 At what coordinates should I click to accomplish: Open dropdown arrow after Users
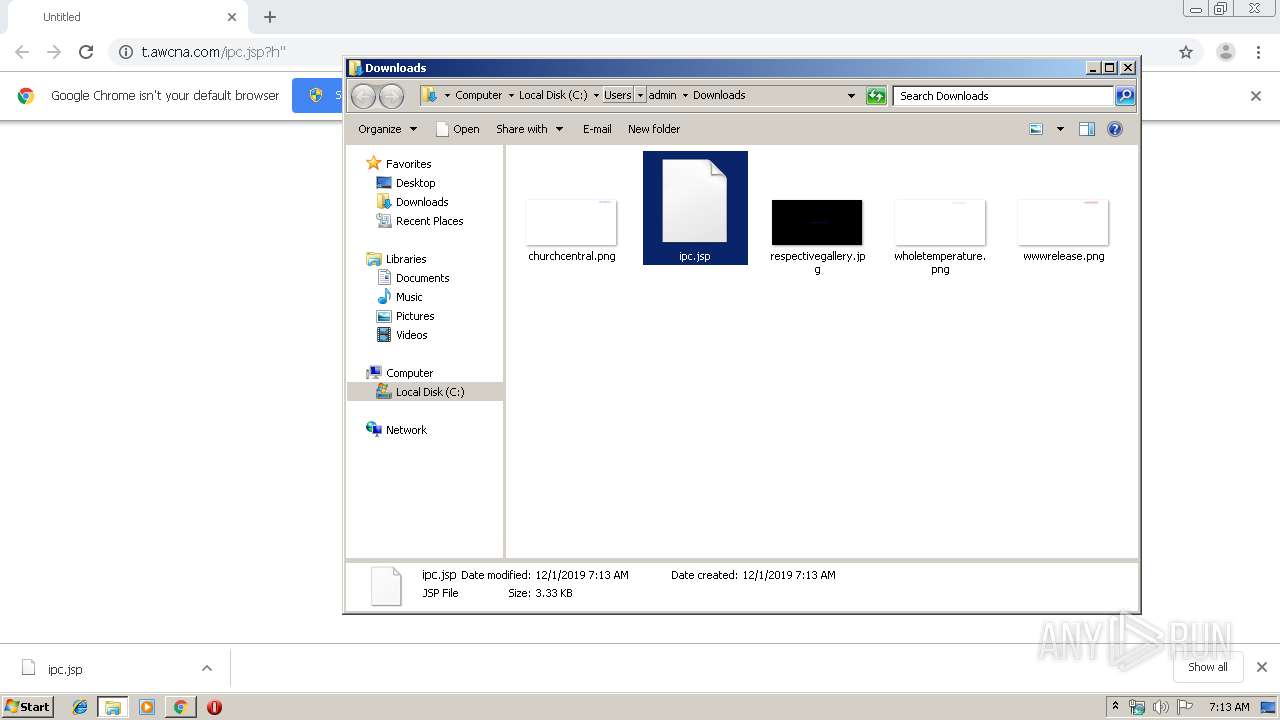[x=640, y=96]
